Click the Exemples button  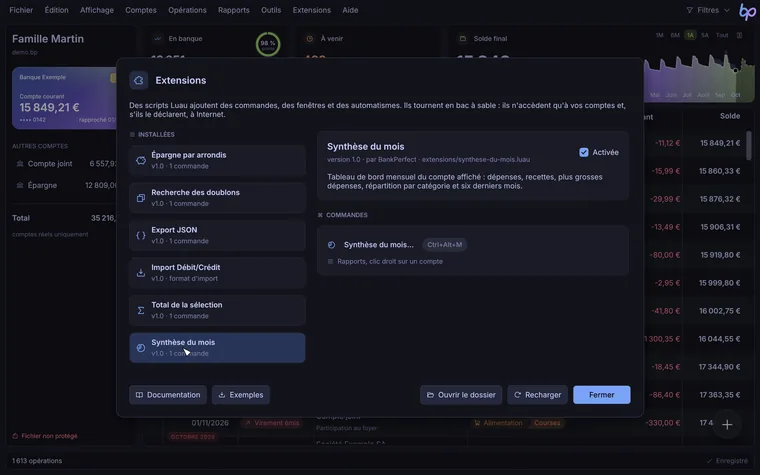pos(240,395)
